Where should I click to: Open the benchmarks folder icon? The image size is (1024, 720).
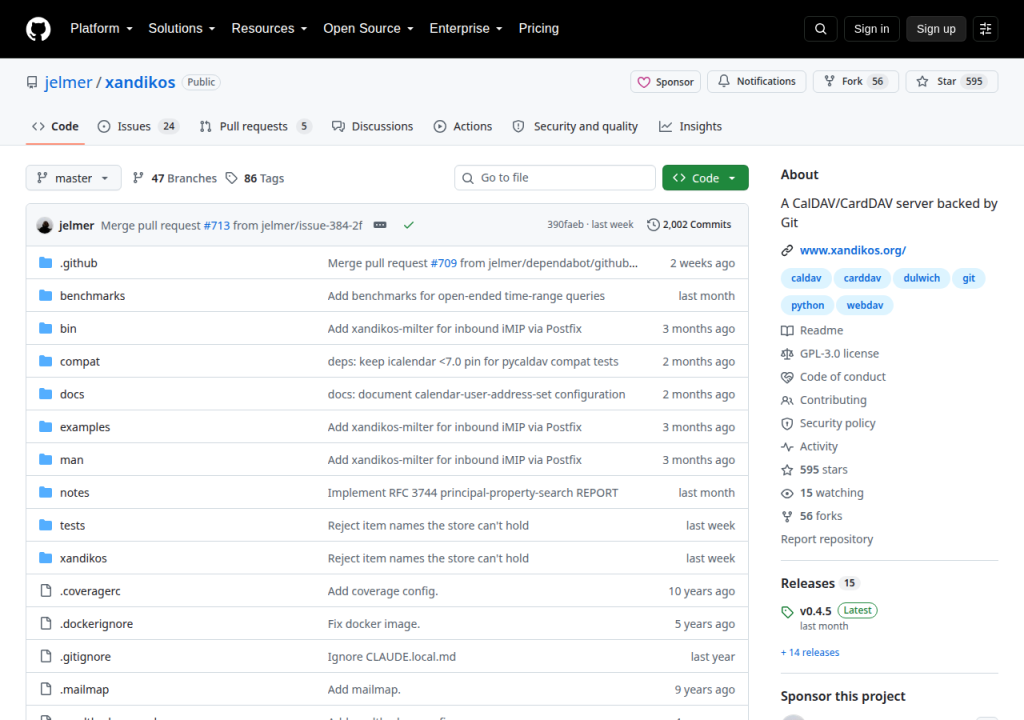pyautogui.click(x=45, y=295)
